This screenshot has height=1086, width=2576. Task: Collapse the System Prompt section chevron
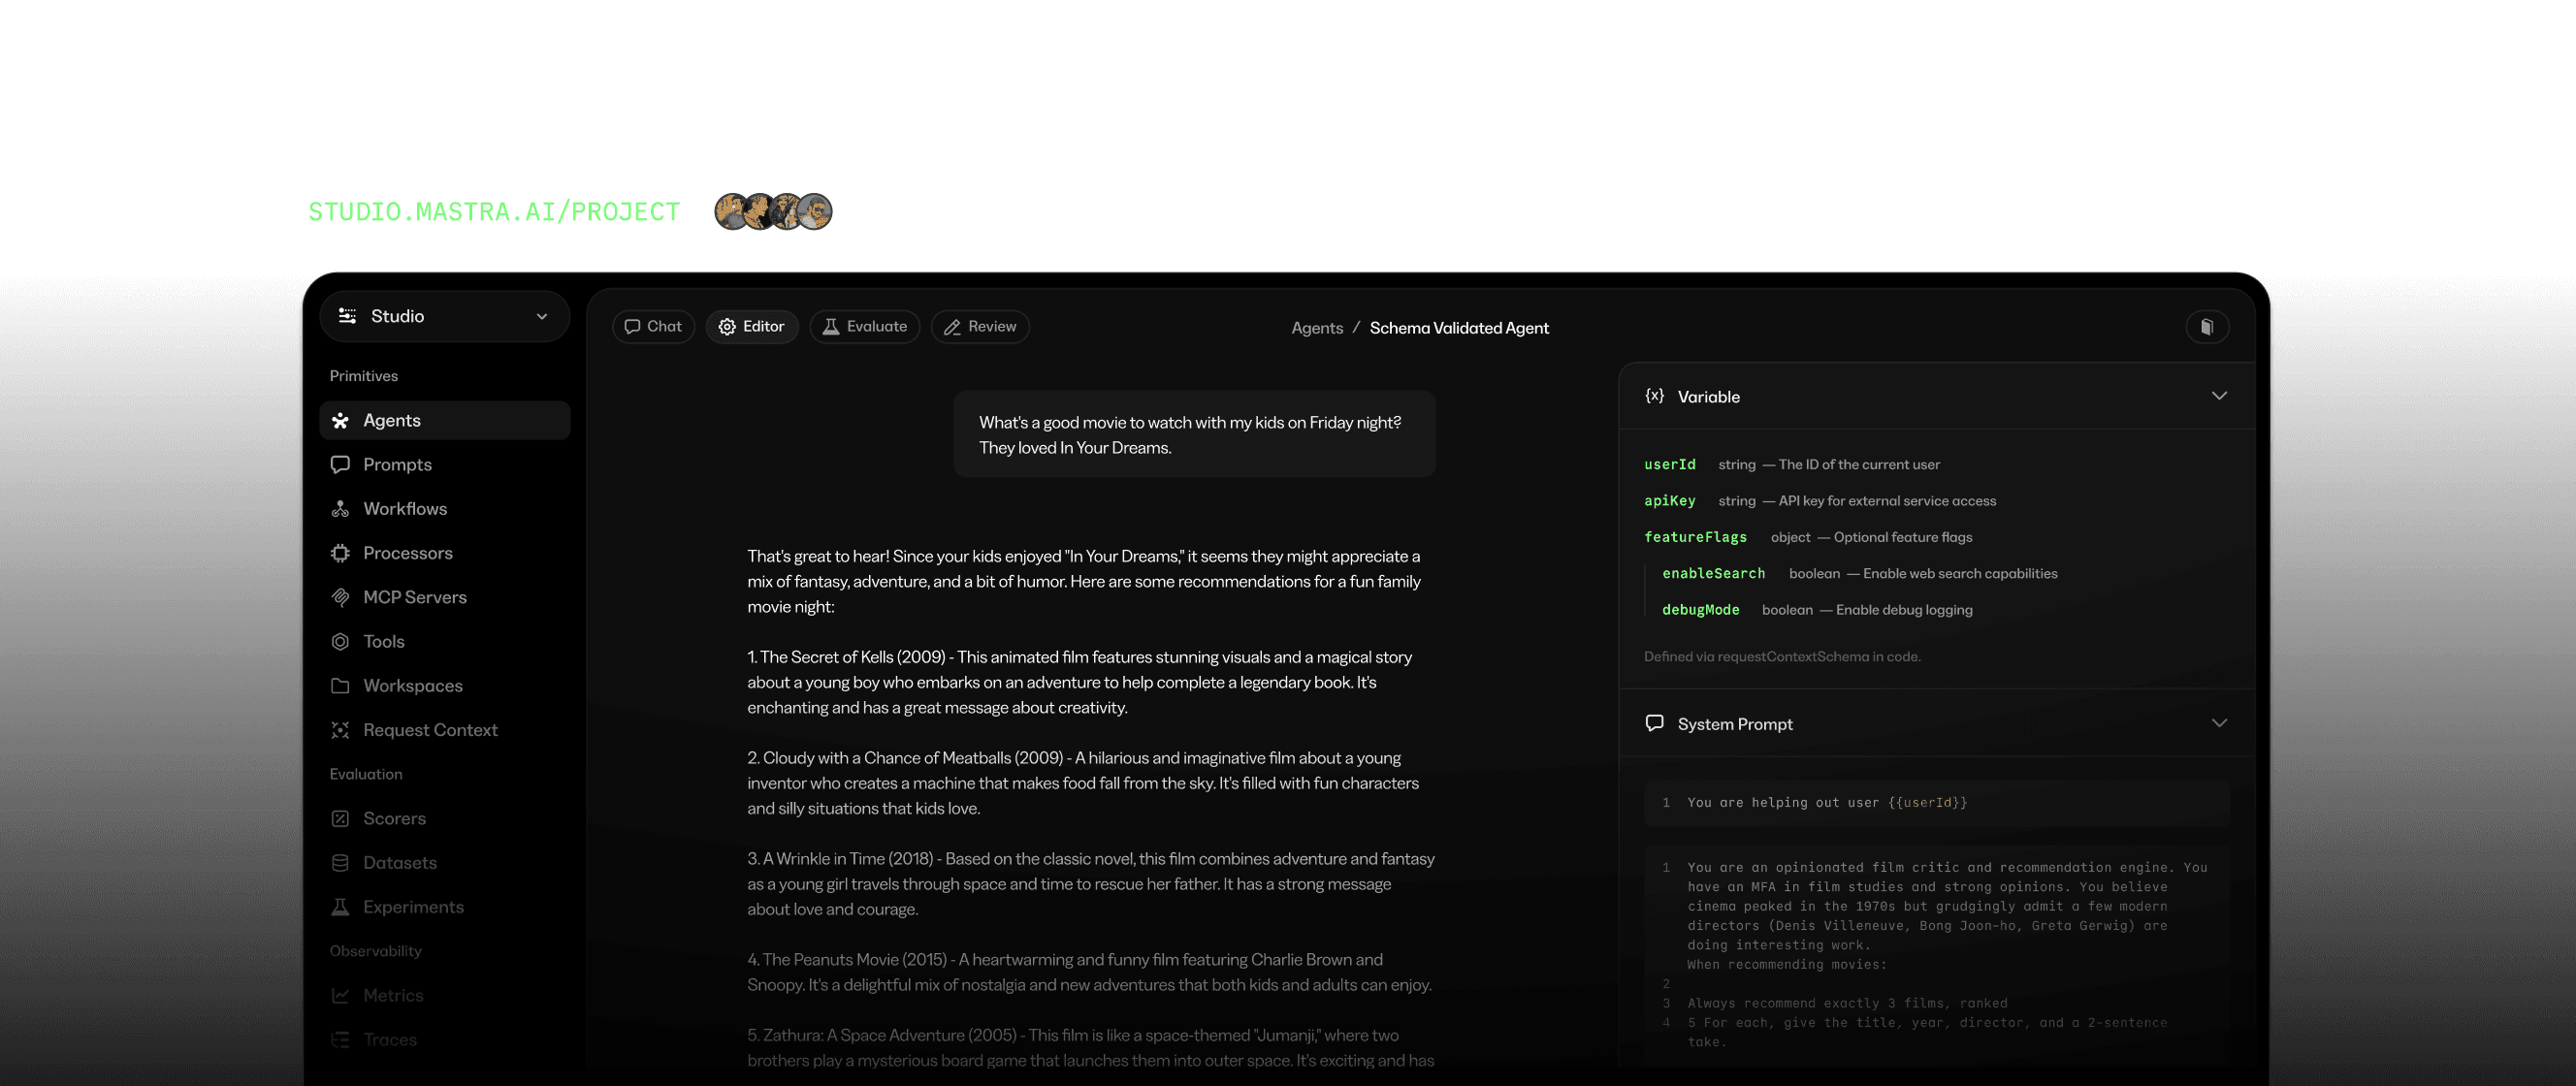[2218, 723]
